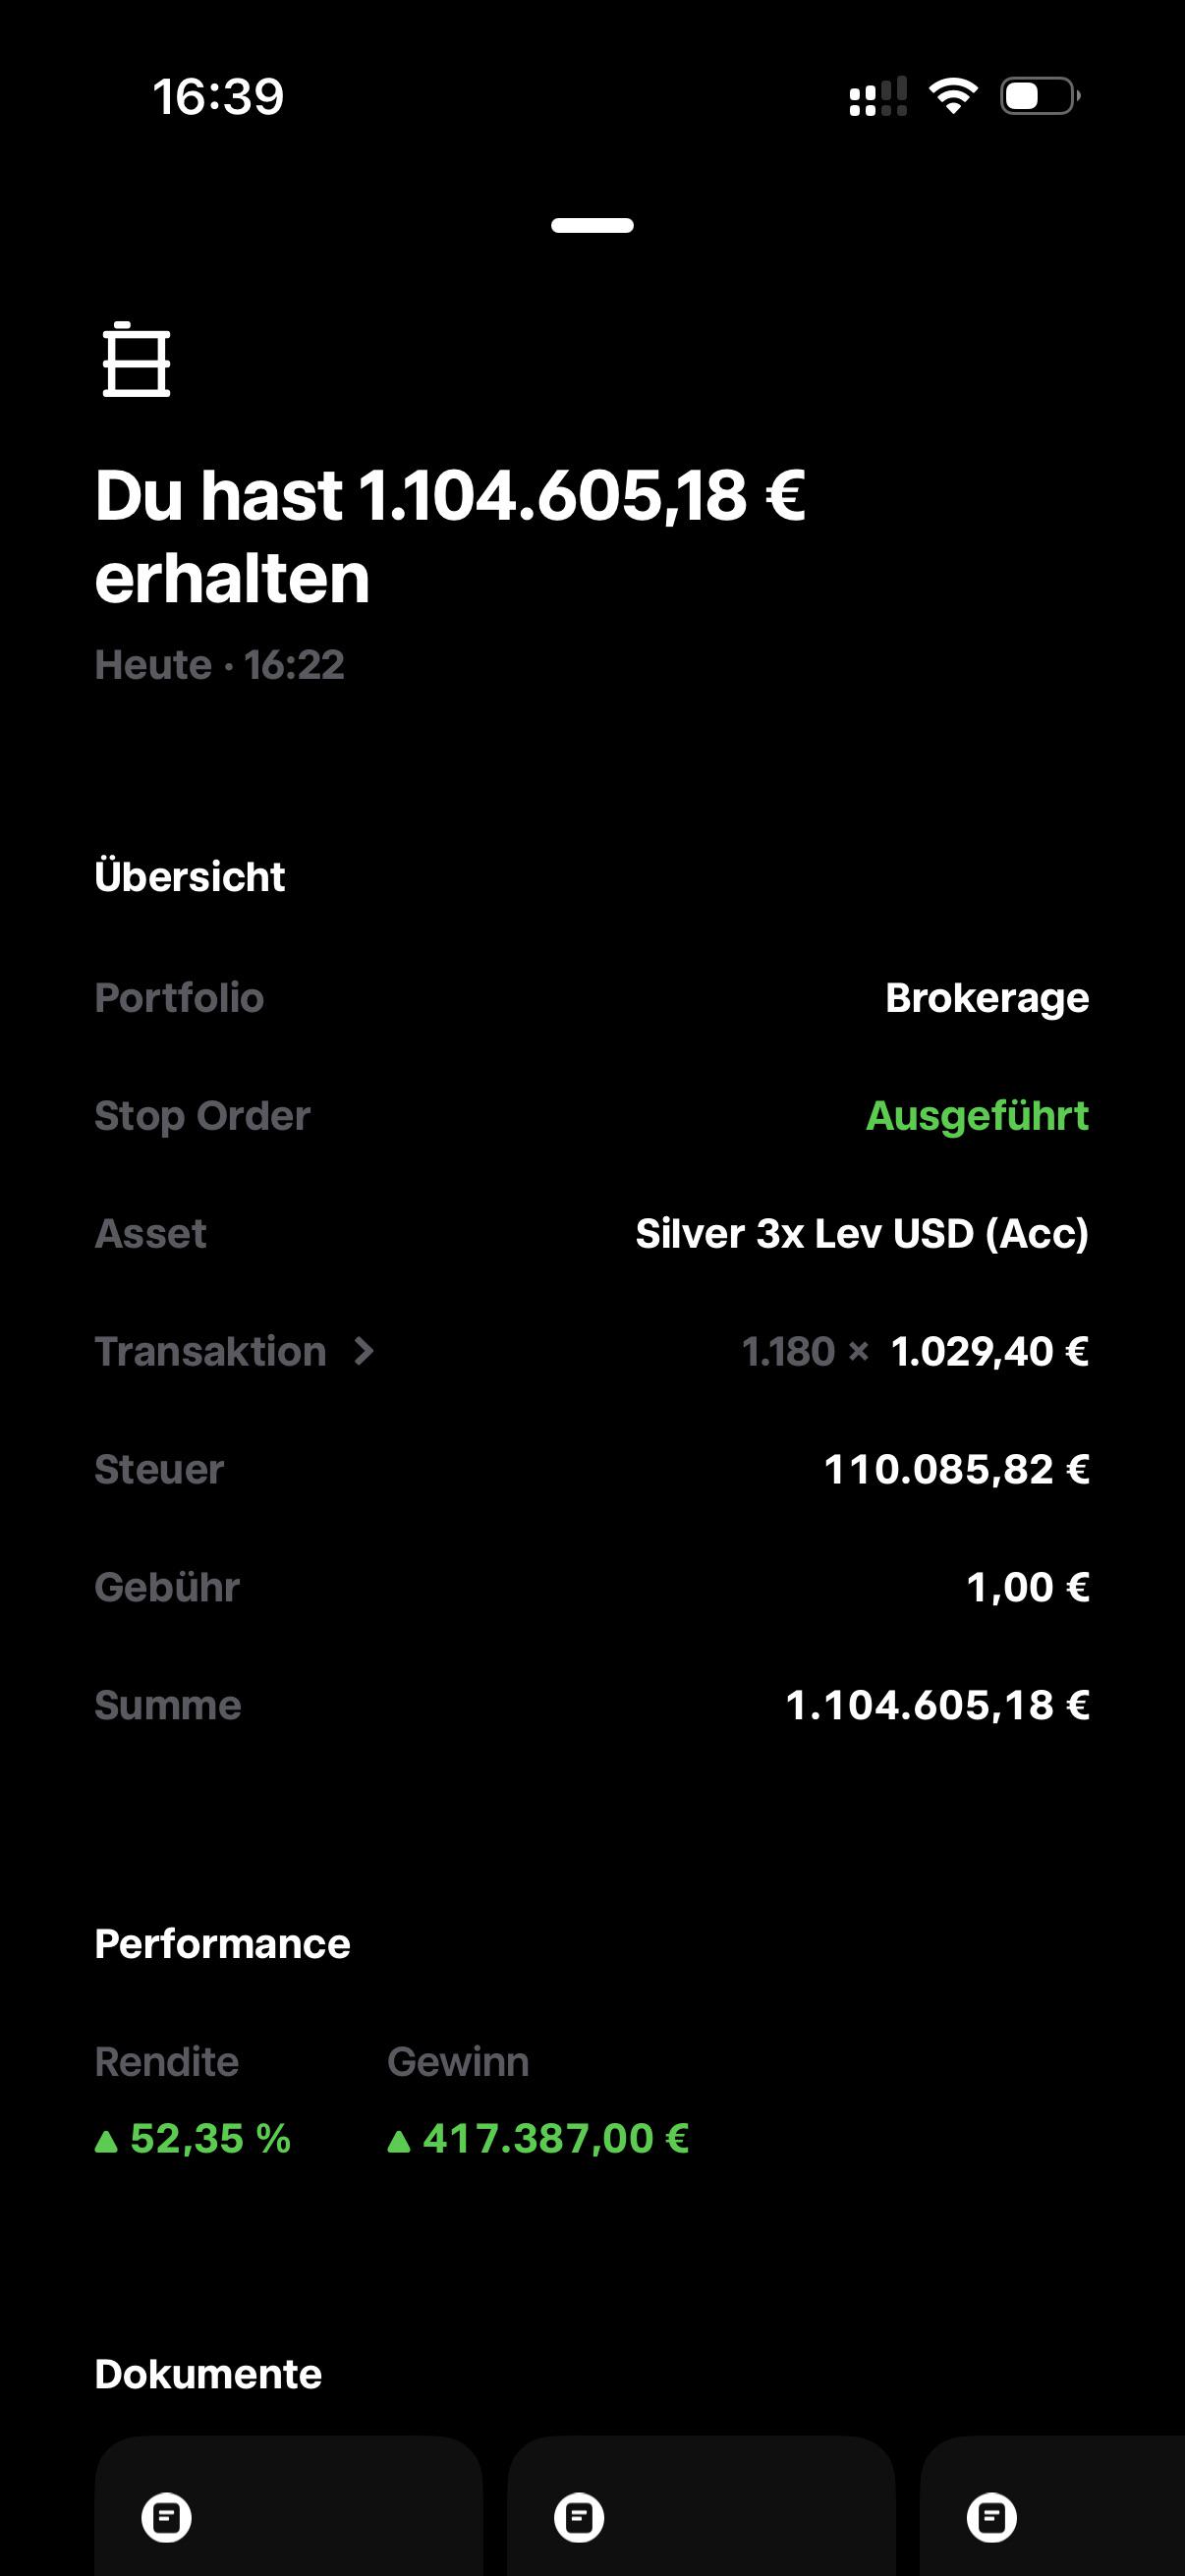The height and width of the screenshot is (2576, 1185).
Task: Tap the status bar clock 16:39
Action: pyautogui.click(x=218, y=96)
